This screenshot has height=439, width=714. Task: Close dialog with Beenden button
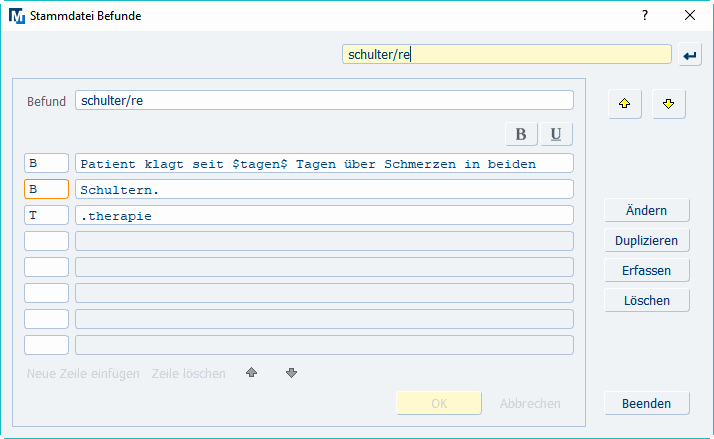click(x=647, y=403)
